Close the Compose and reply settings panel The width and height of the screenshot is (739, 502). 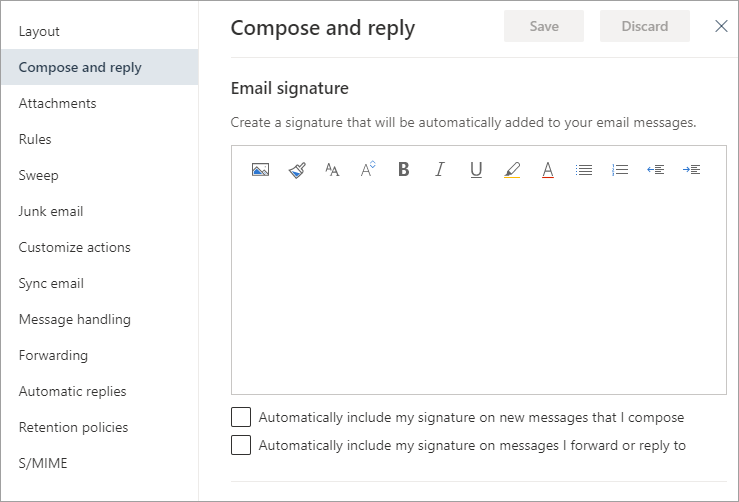pyautogui.click(x=721, y=26)
